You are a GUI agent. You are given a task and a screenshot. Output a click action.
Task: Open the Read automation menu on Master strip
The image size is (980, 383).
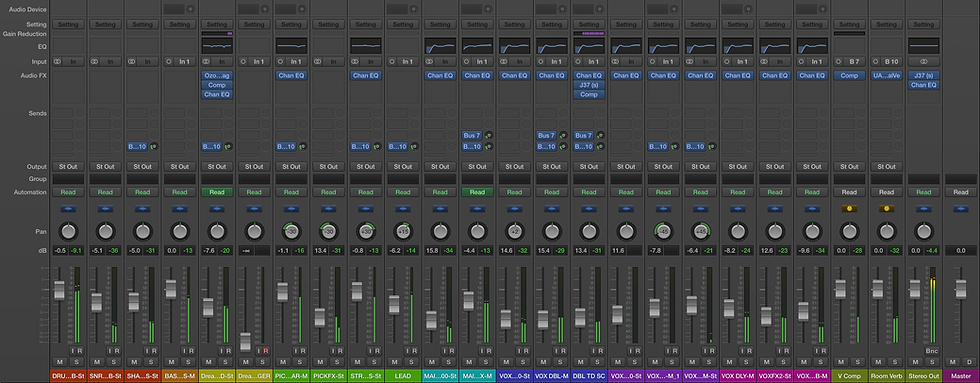point(961,192)
